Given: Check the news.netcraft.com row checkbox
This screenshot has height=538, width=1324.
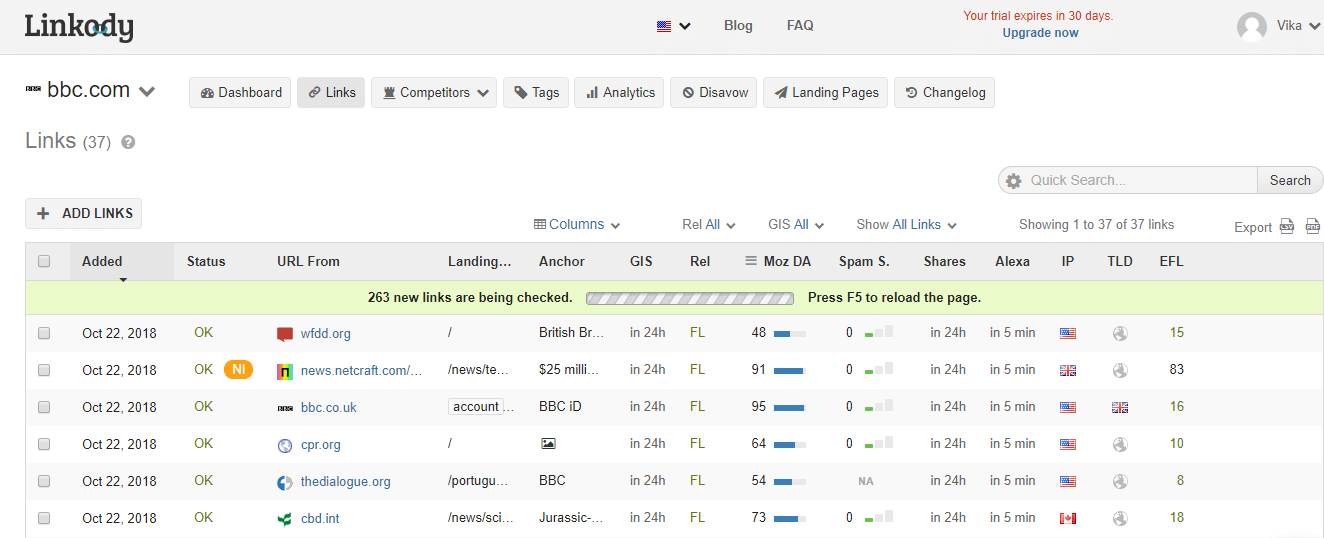Looking at the screenshot, I should coord(44,370).
